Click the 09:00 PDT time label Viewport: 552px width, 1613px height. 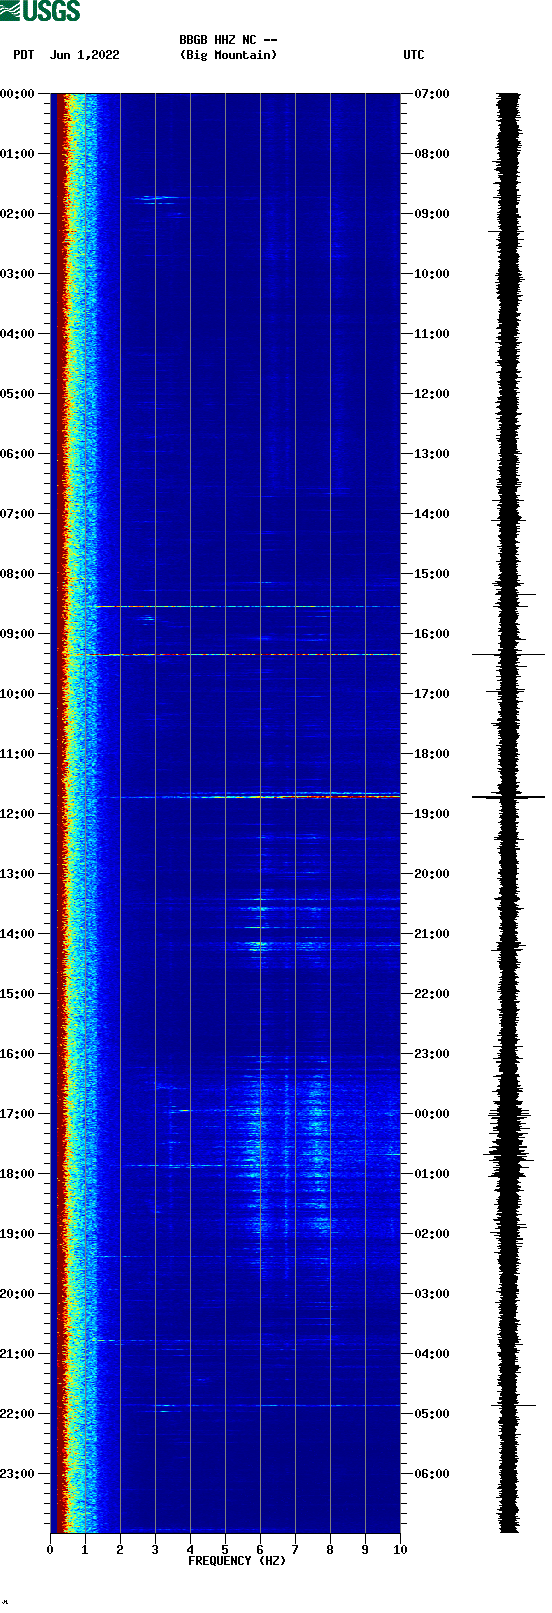[18, 634]
